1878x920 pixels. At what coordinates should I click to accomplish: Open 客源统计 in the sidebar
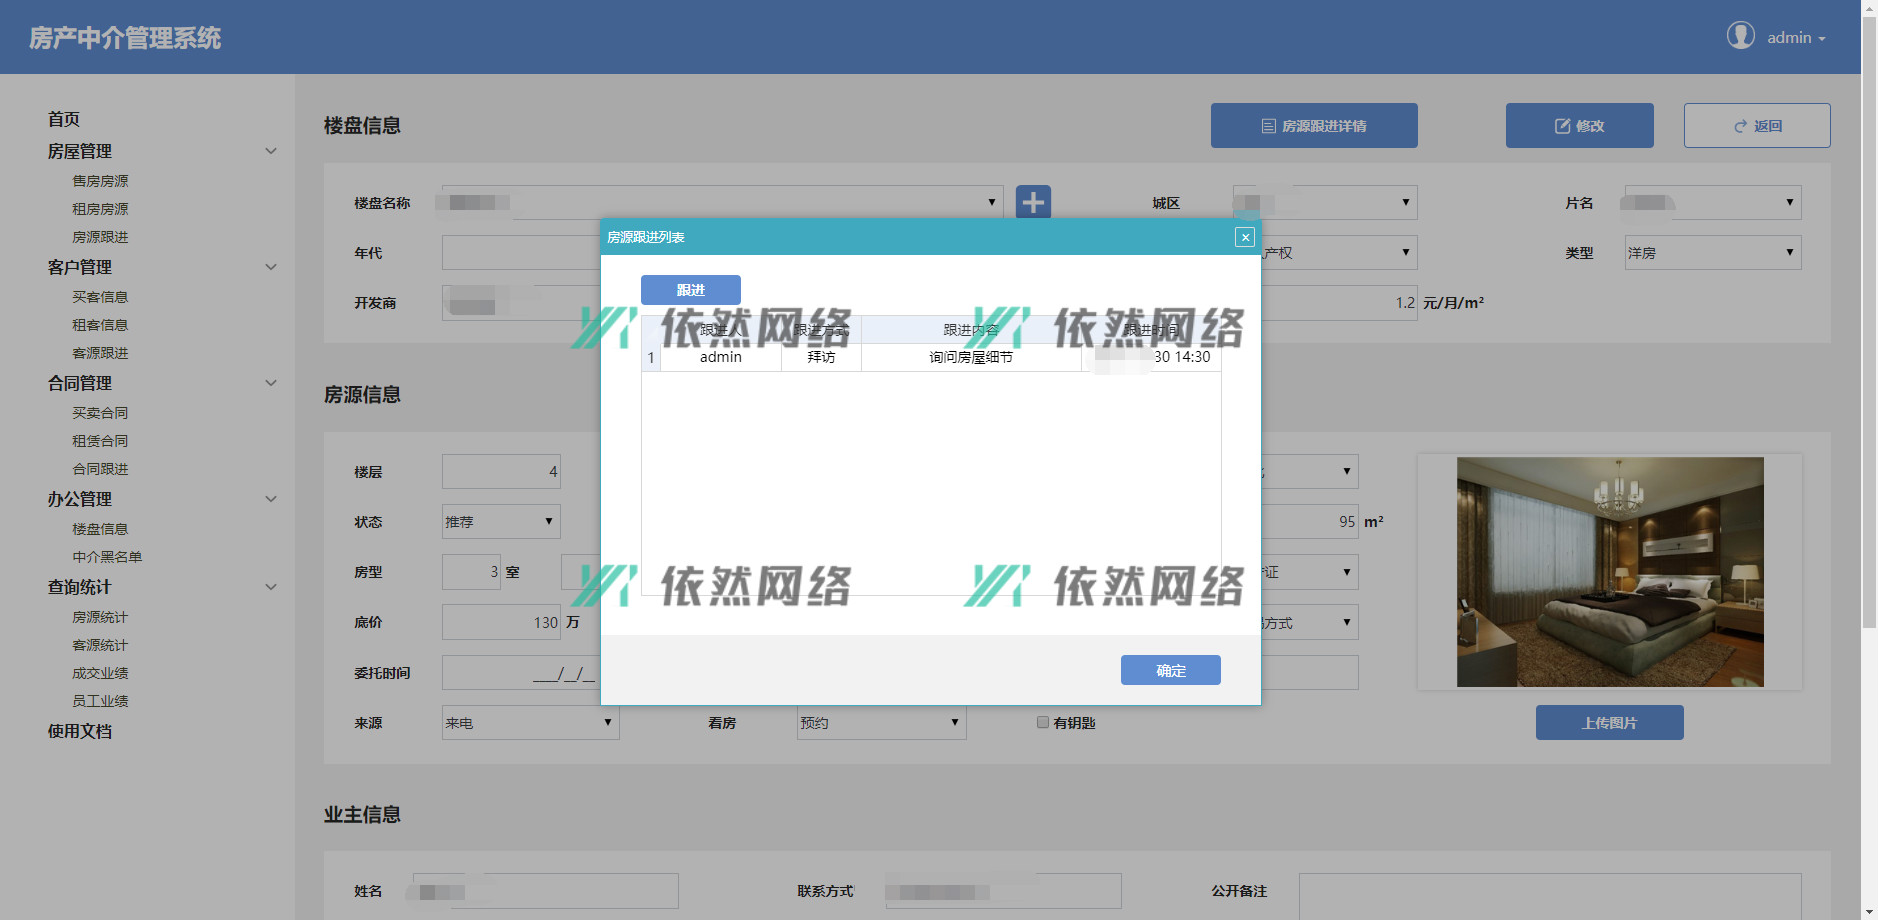[x=100, y=645]
